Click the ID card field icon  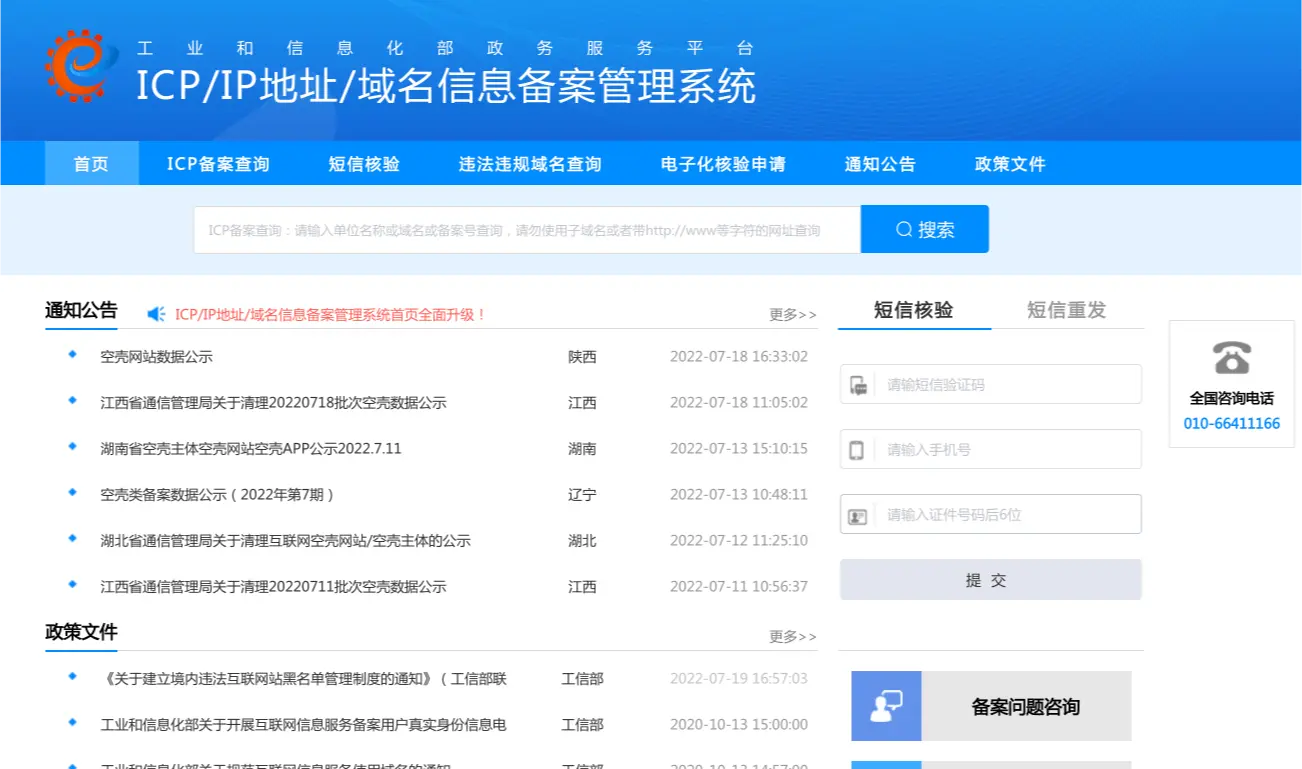(x=857, y=516)
